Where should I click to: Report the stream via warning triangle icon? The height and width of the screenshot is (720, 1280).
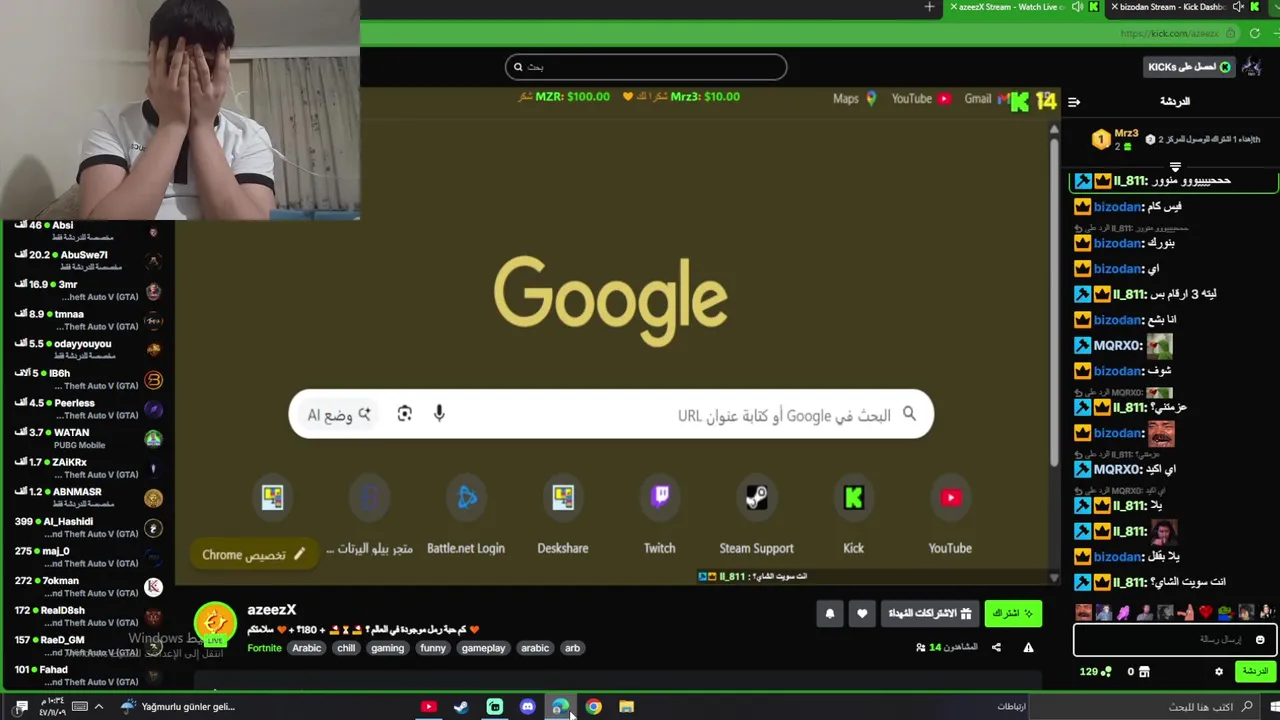[1028, 648]
